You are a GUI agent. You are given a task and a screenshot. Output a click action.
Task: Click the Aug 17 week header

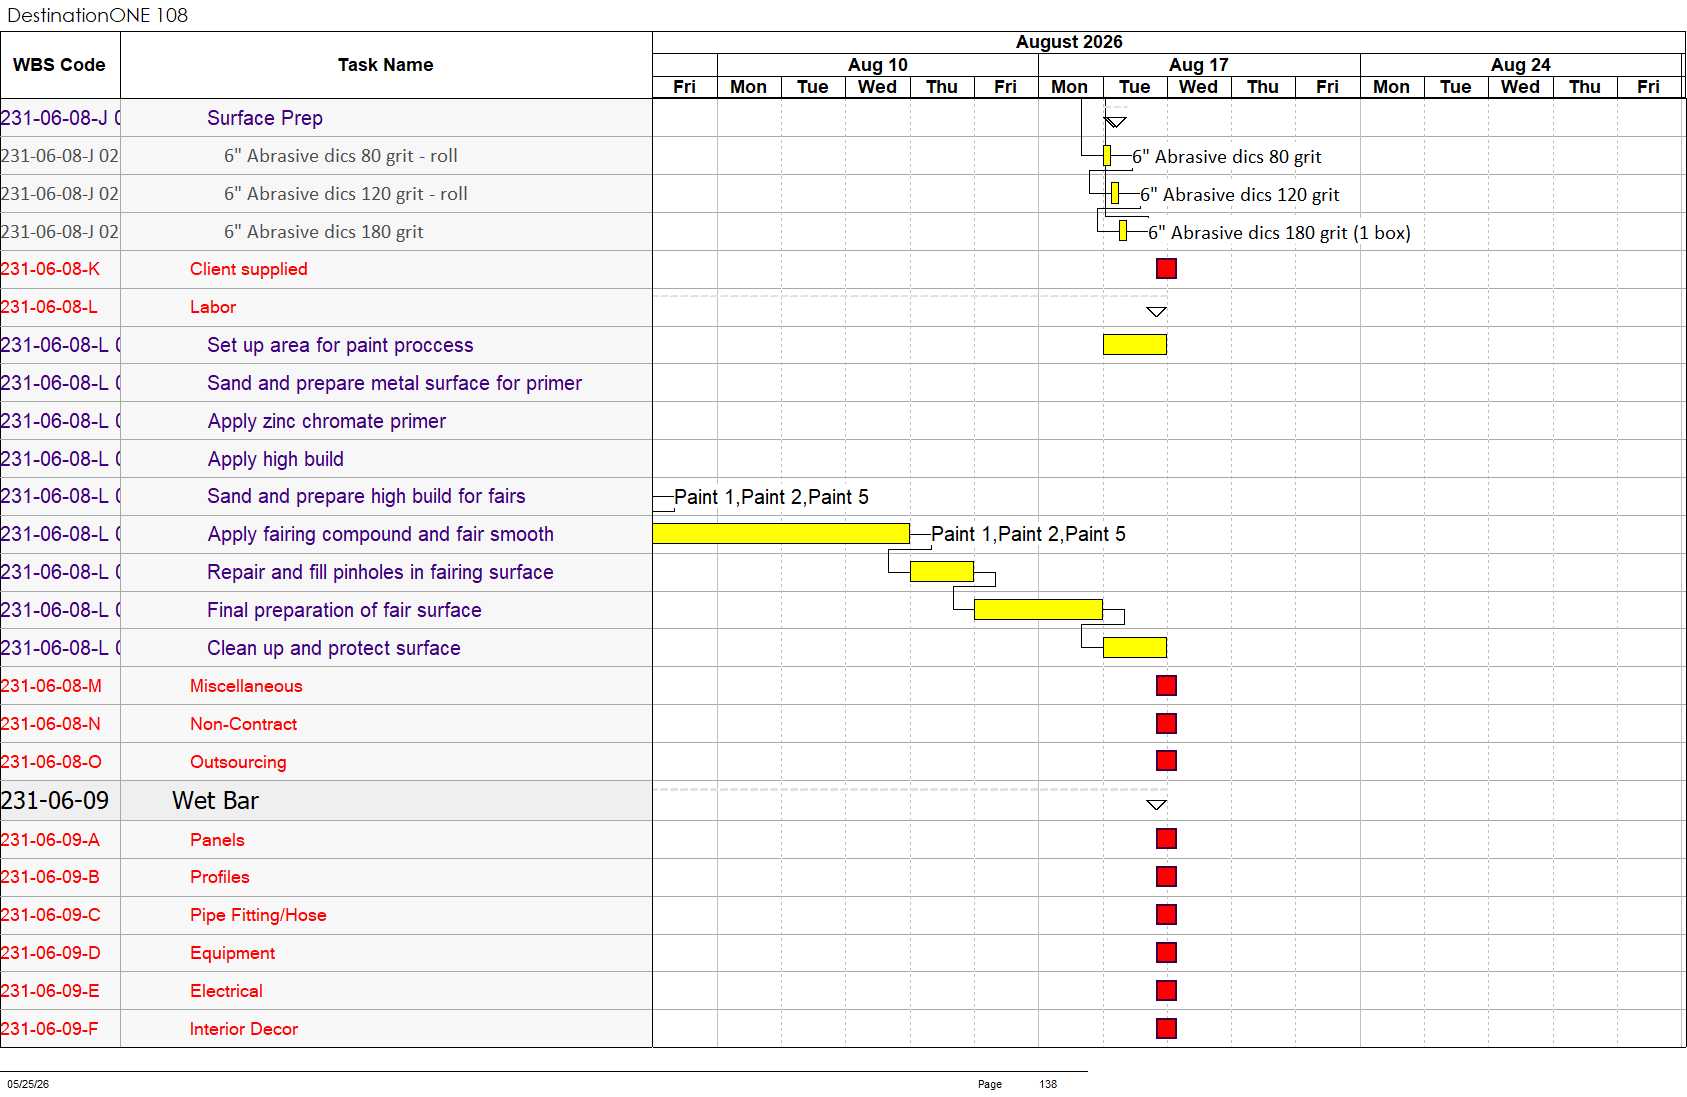(x=1199, y=65)
